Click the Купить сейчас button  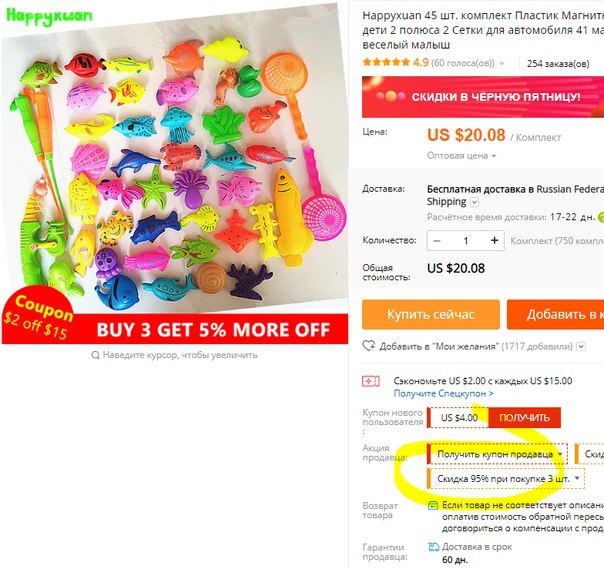pos(431,314)
